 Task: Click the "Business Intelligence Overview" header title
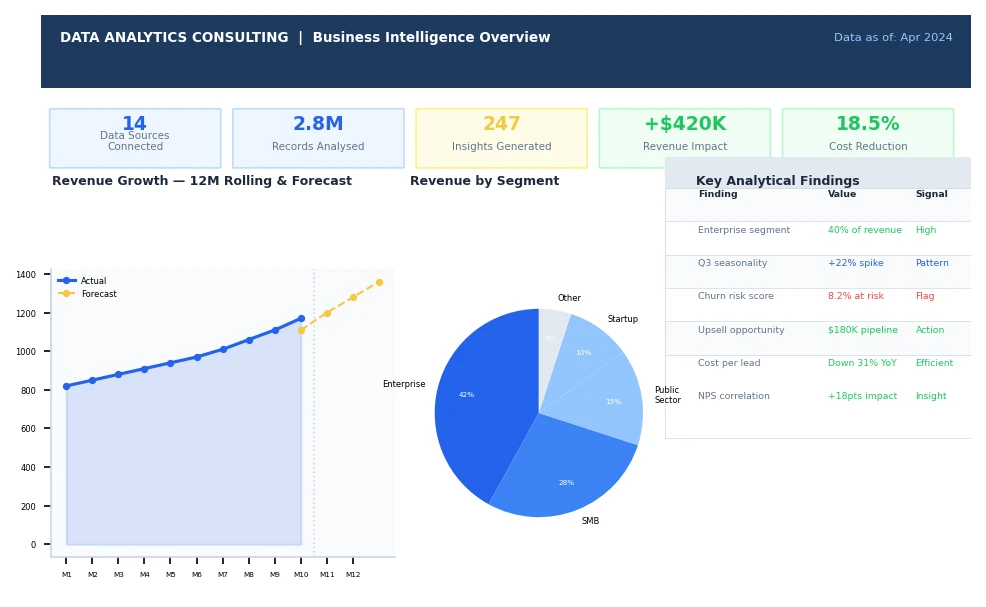[x=431, y=37]
